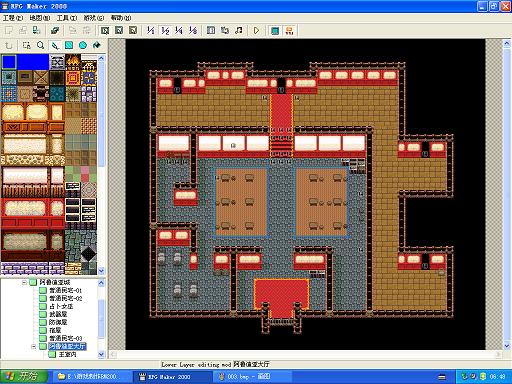
Task: Open the 工程(P) project menu
Action: click(13, 18)
